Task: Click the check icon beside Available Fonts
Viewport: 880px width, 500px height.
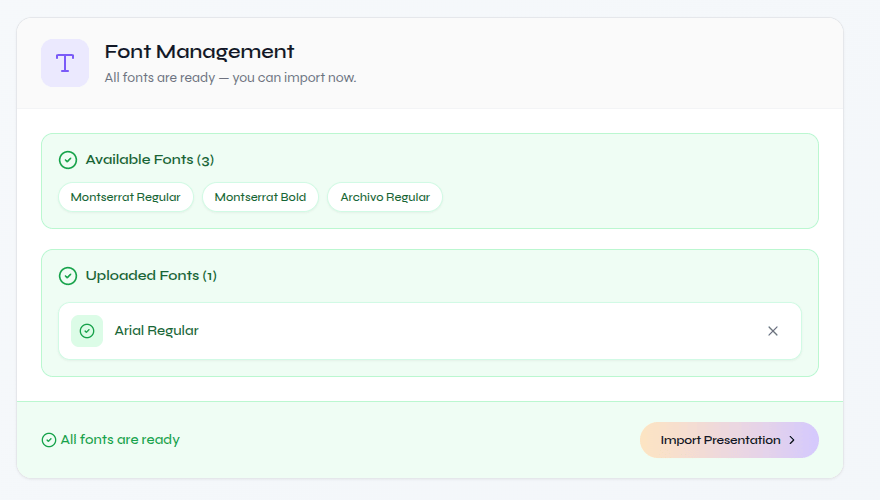Action: click(68, 160)
